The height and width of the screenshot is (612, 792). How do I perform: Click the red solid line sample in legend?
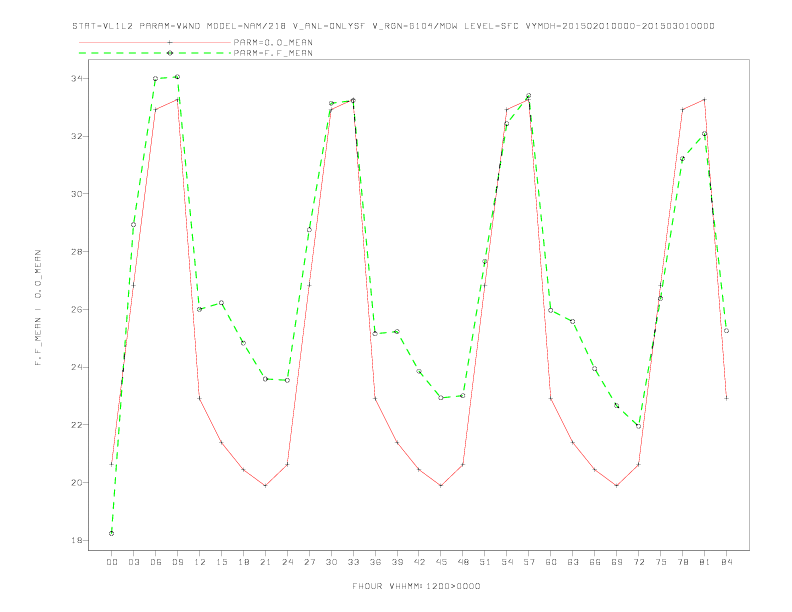click(155, 42)
